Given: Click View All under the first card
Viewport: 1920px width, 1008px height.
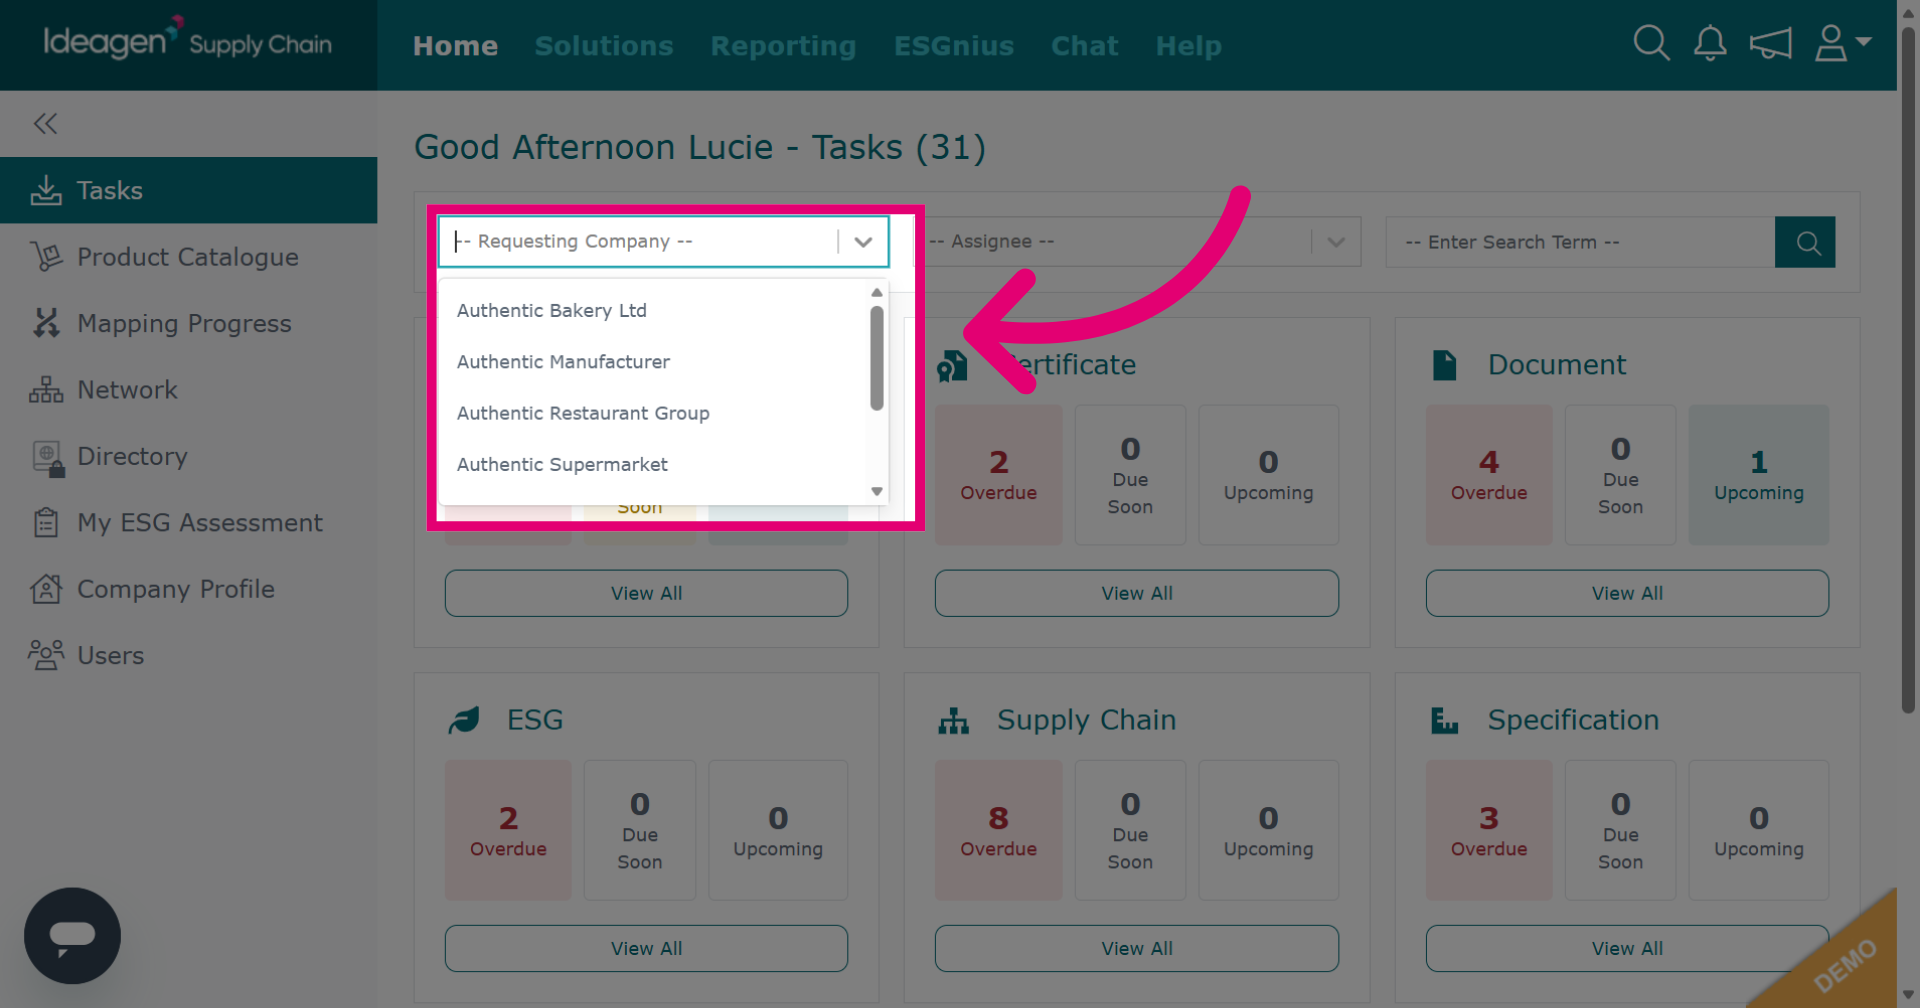Looking at the screenshot, I should [646, 593].
